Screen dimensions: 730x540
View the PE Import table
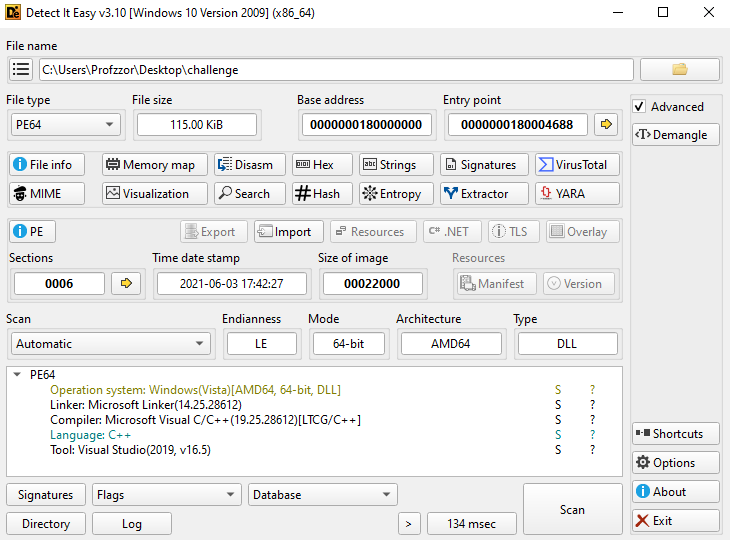tap(289, 232)
